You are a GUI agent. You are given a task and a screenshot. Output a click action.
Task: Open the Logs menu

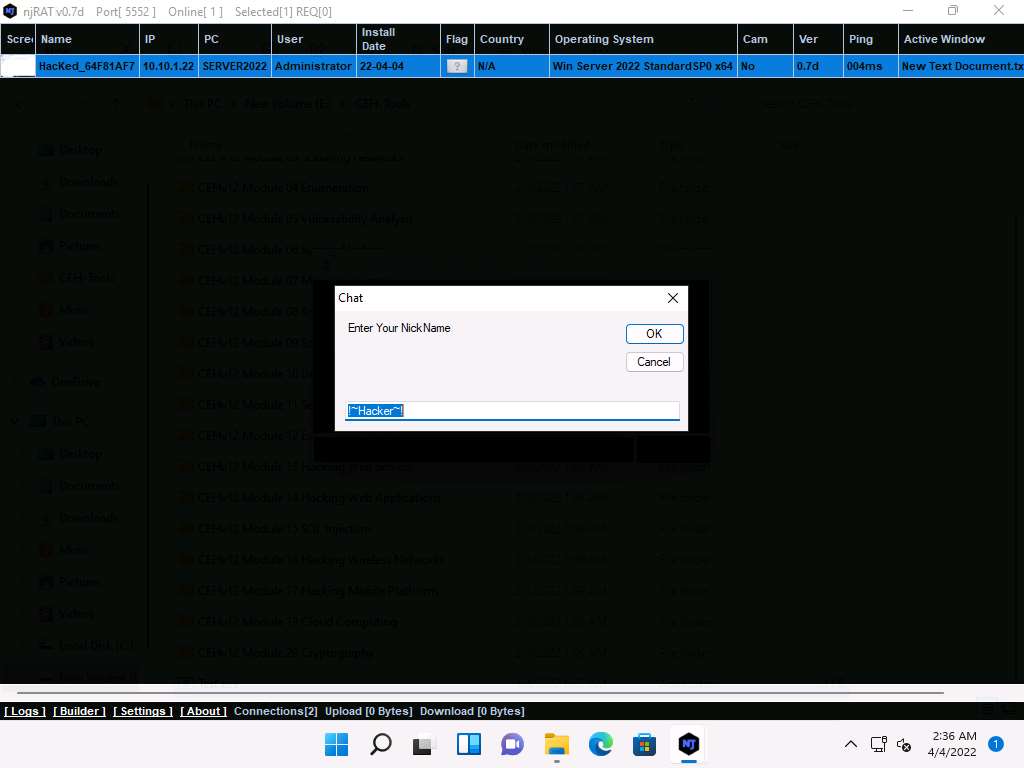[25, 711]
